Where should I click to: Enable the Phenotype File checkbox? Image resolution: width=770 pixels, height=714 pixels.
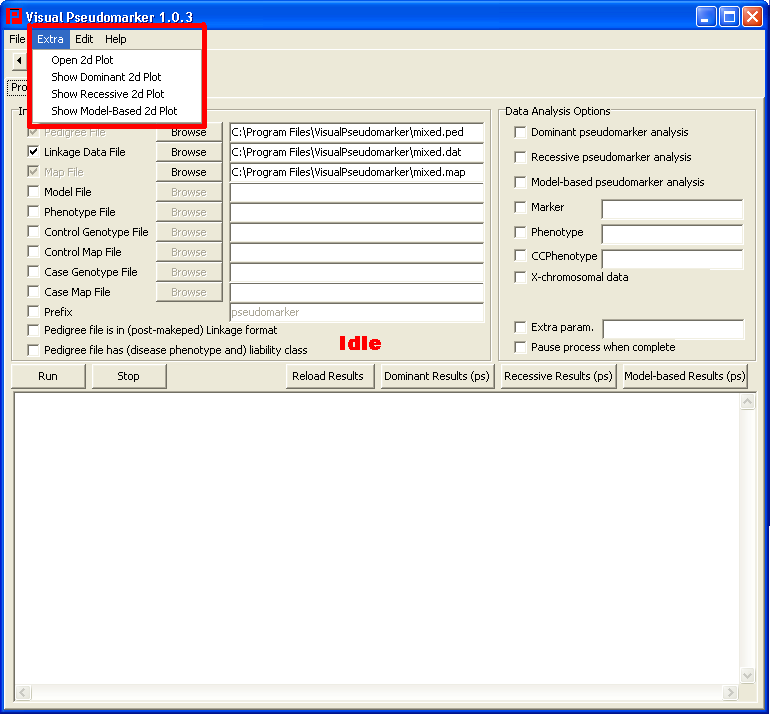coord(33,212)
